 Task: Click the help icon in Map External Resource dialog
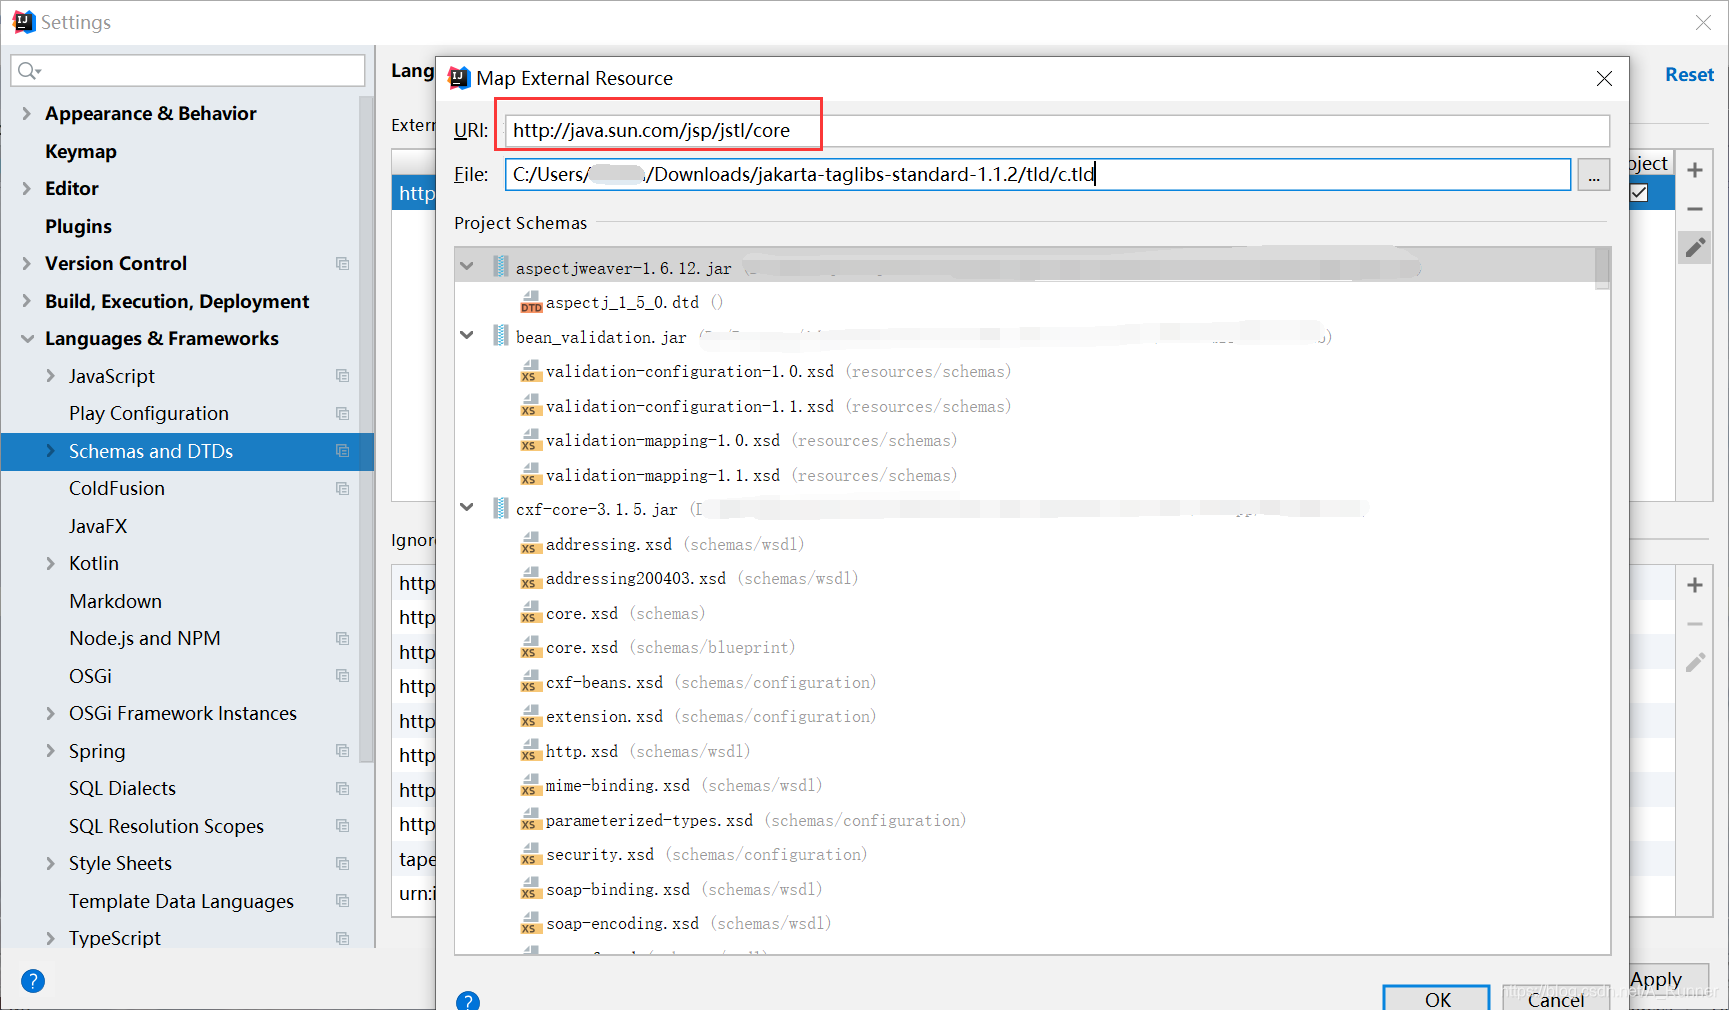(x=468, y=1000)
